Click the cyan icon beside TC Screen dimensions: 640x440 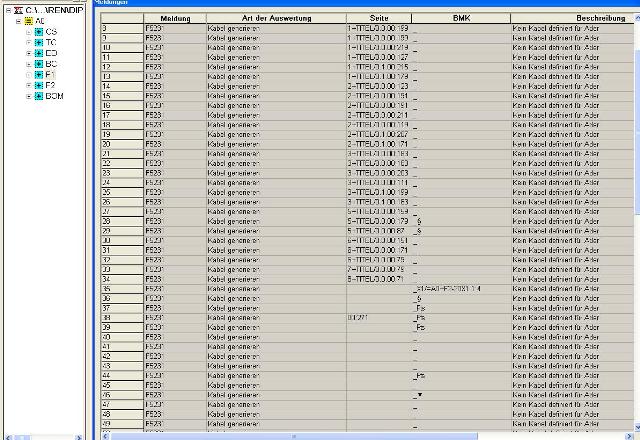pos(39,42)
